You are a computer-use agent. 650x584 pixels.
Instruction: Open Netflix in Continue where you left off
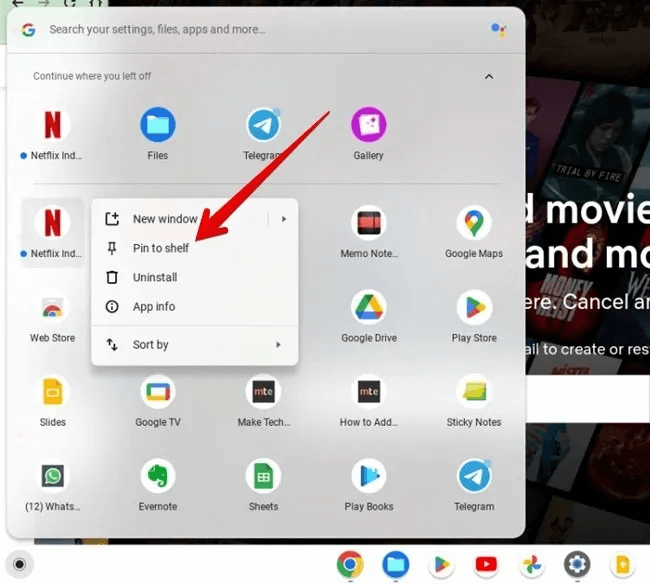53,133
